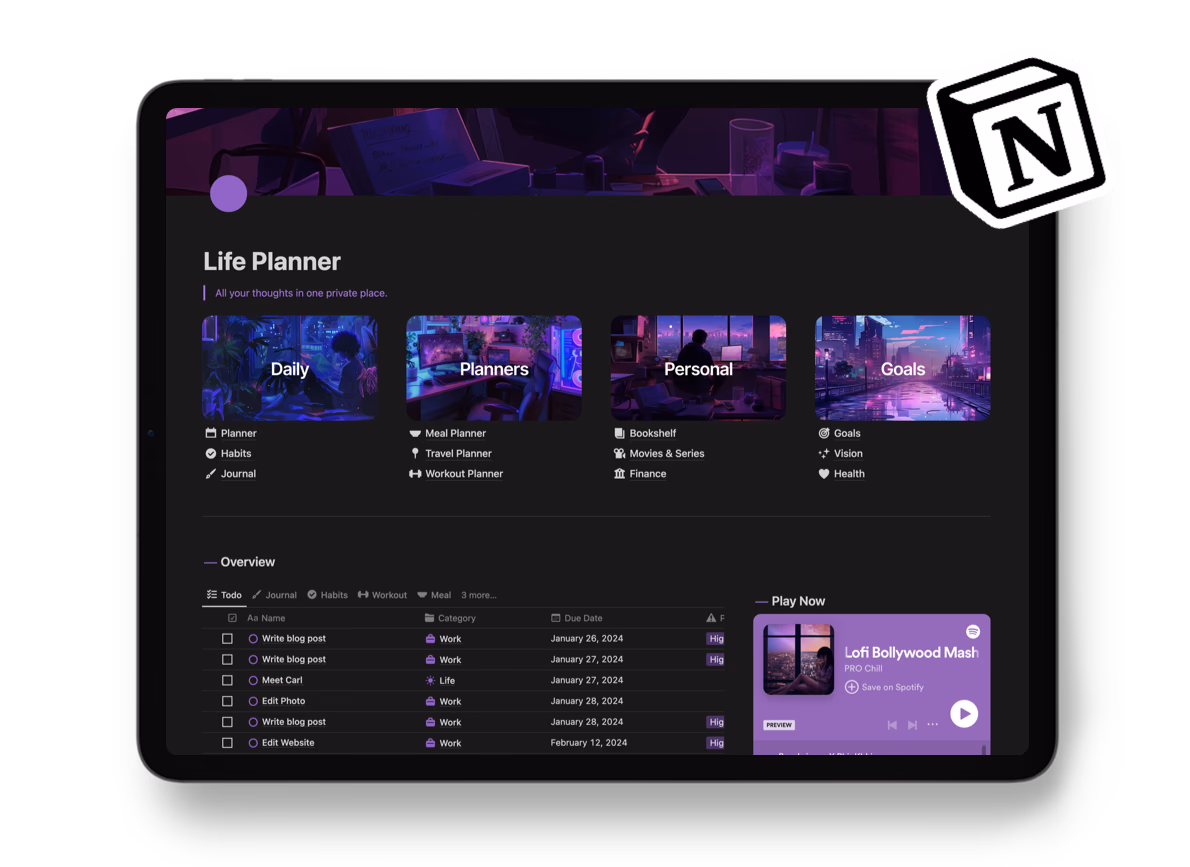The height and width of the screenshot is (867, 1190).
Task: Click the Planner calendar icon
Action: coord(211,433)
